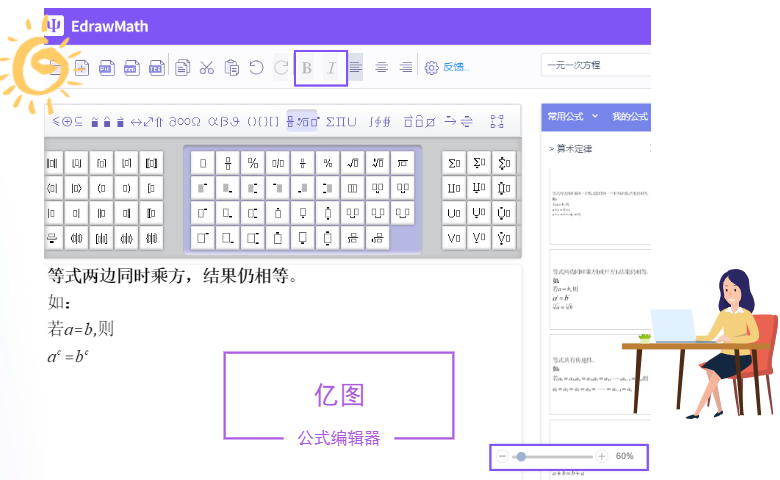Decrease zoom with minus button

tap(502, 456)
